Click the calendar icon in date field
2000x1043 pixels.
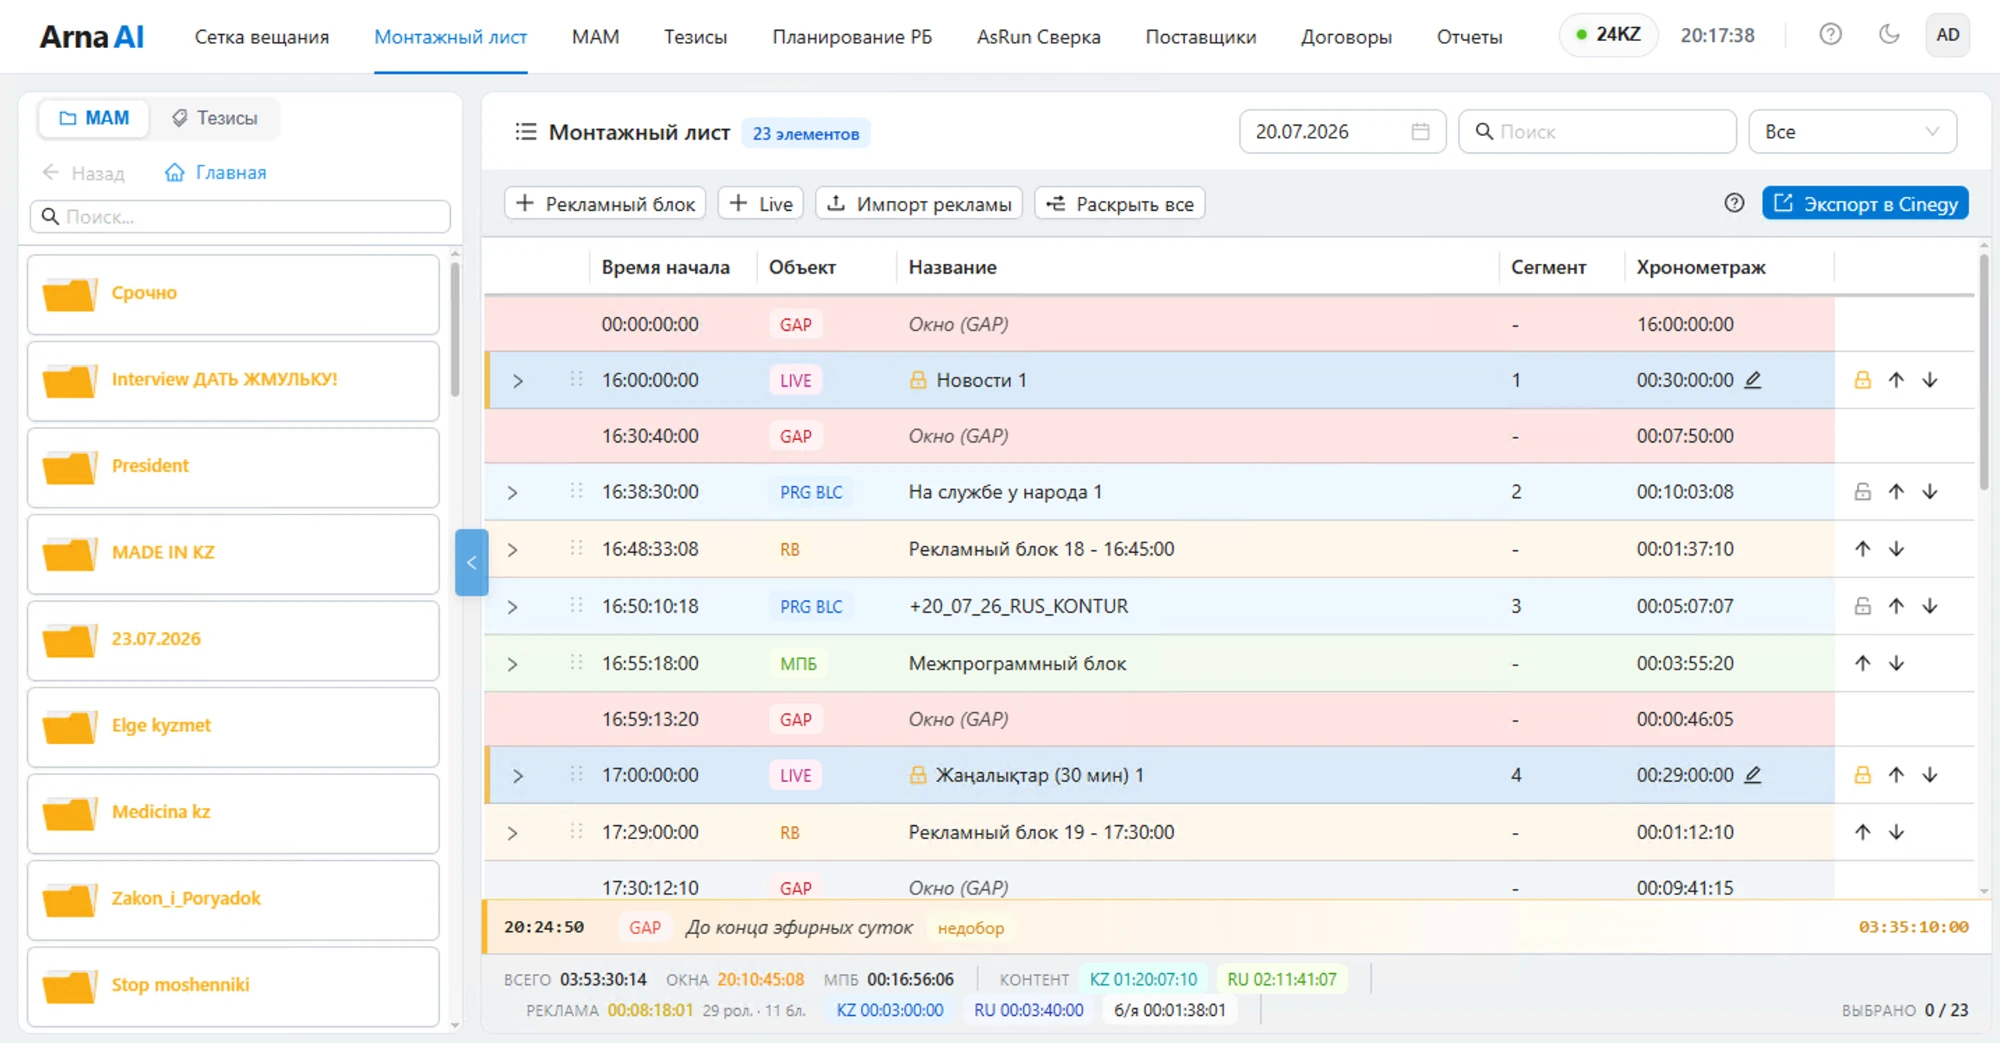(x=1420, y=132)
